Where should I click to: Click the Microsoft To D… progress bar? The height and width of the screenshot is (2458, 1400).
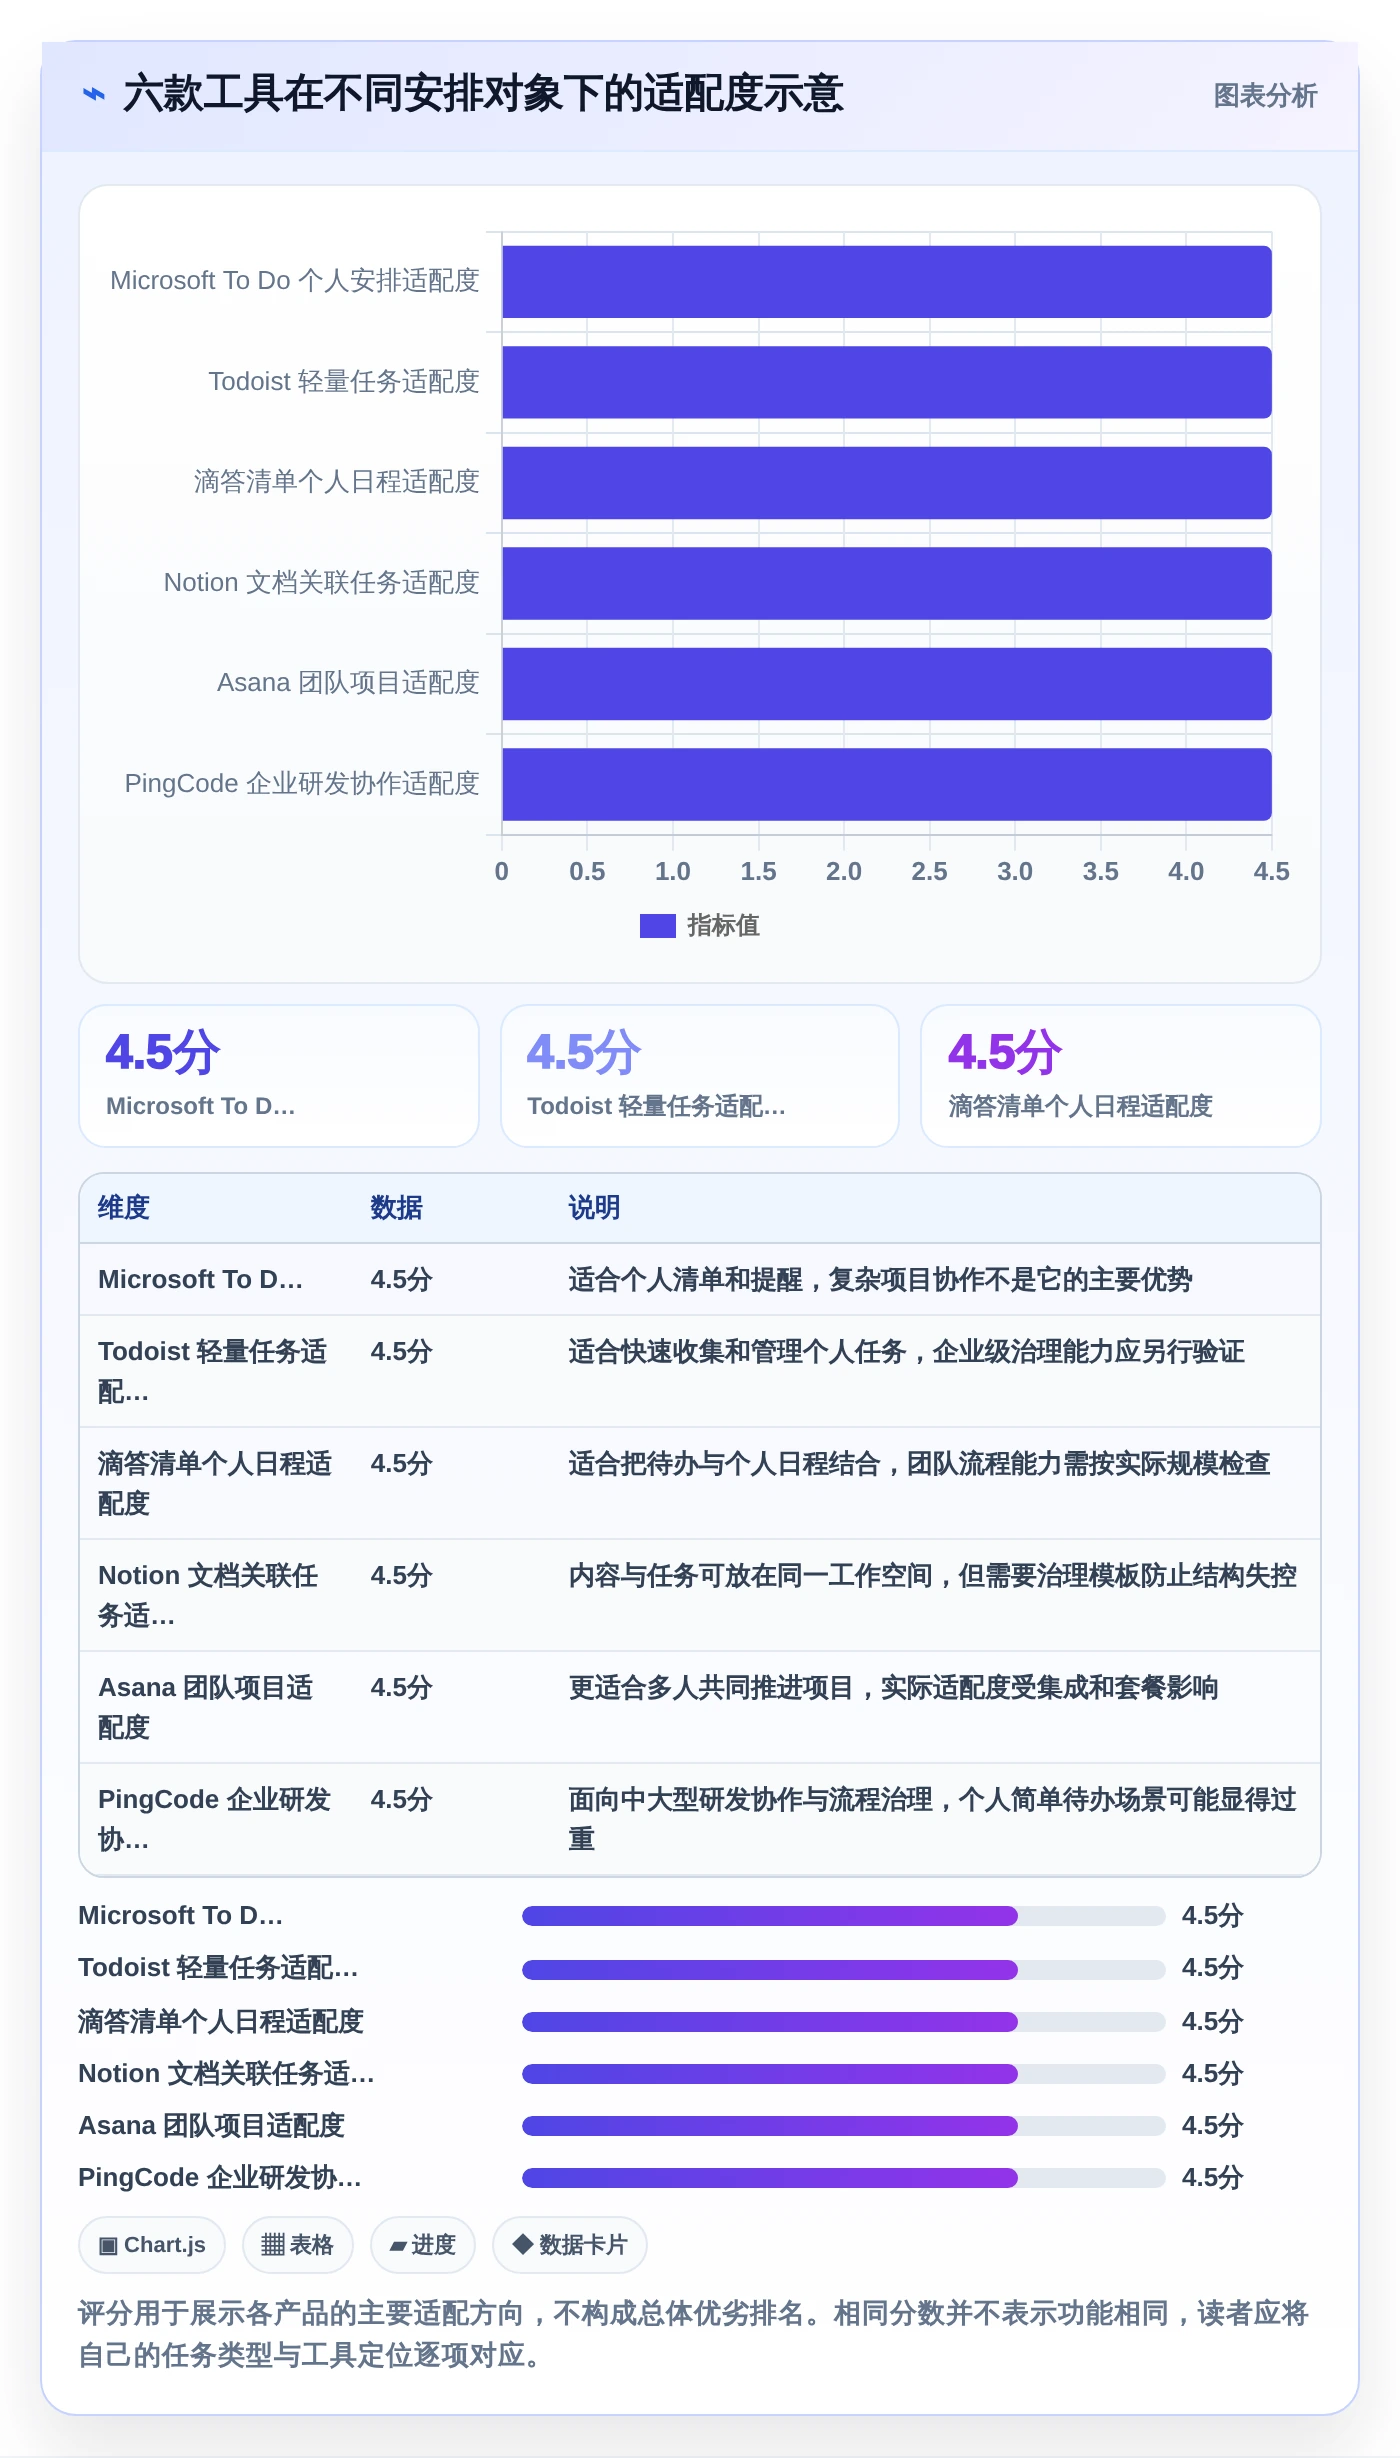pyautogui.click(x=843, y=1916)
